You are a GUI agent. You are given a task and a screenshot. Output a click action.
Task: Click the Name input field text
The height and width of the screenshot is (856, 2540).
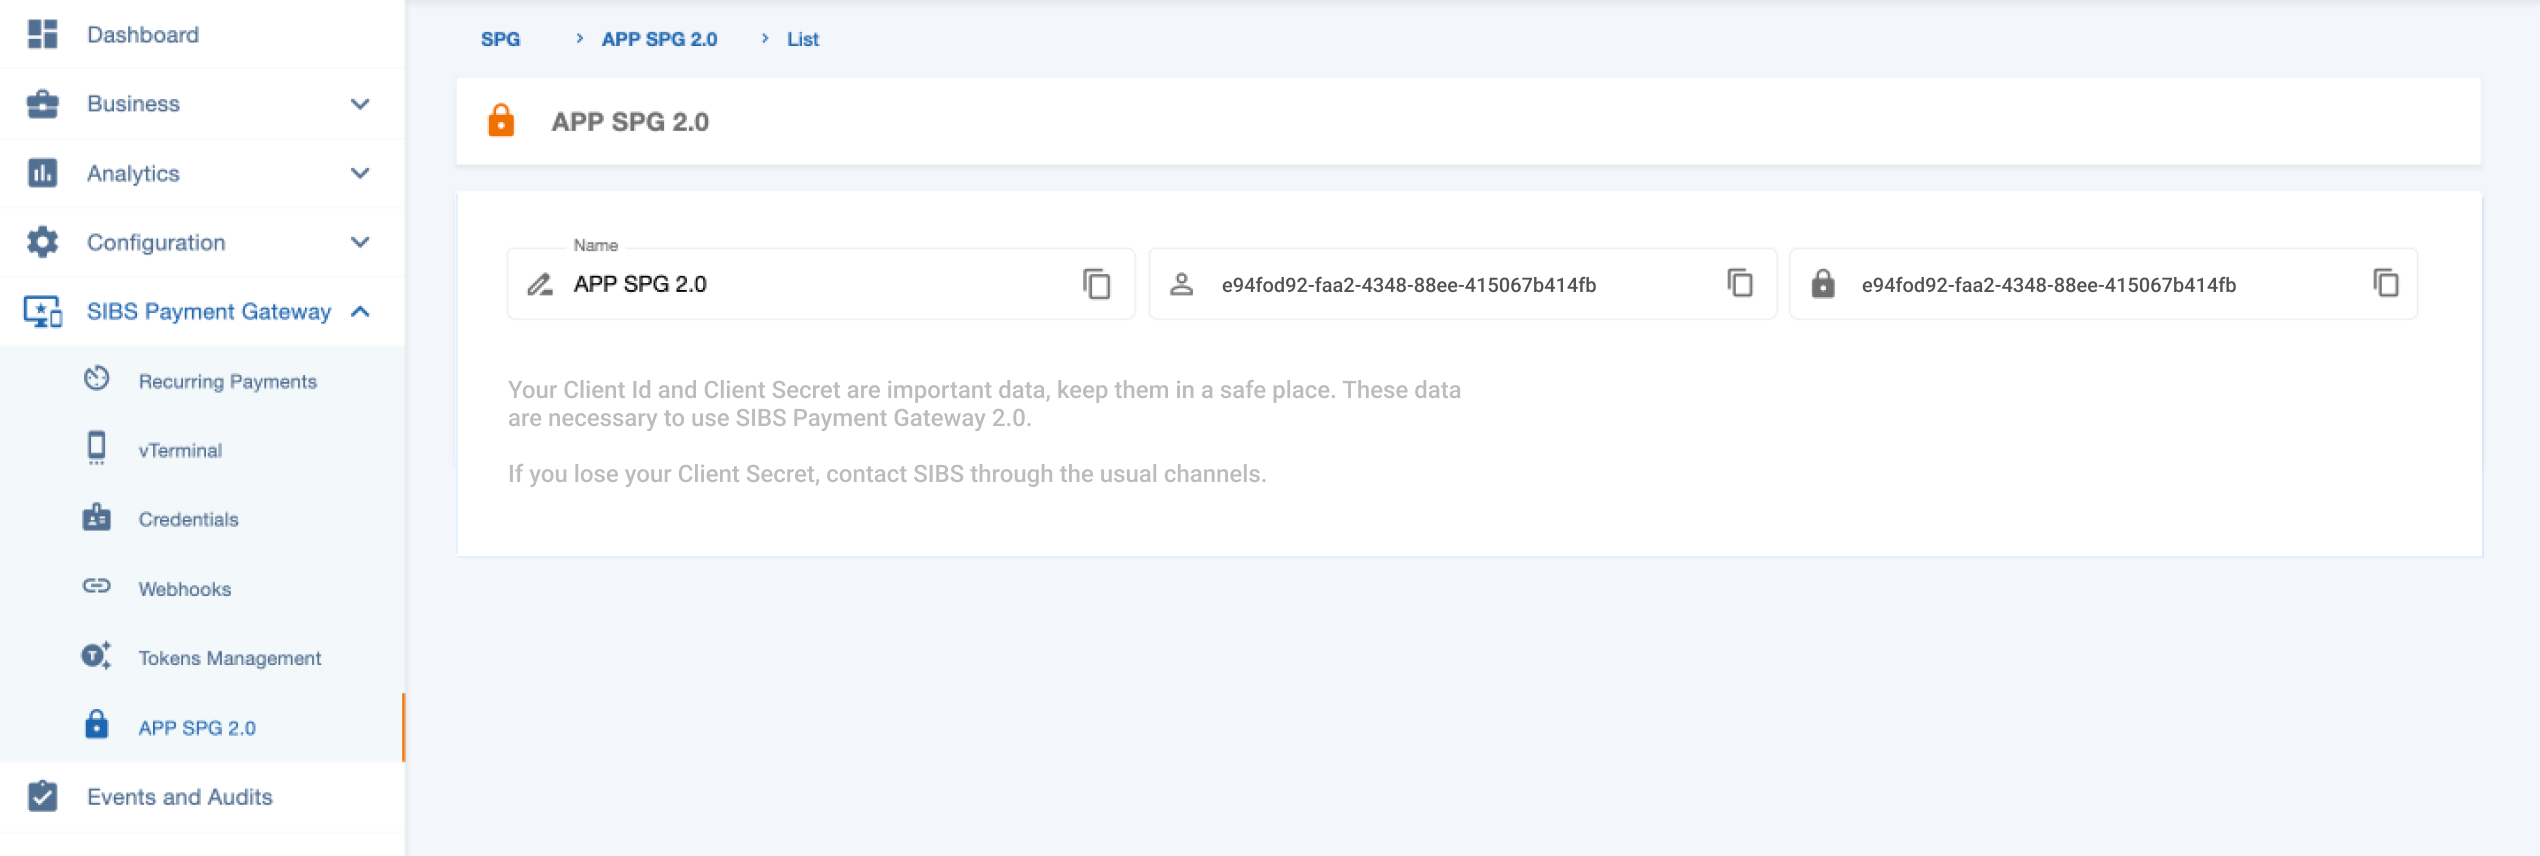pyautogui.click(x=640, y=285)
